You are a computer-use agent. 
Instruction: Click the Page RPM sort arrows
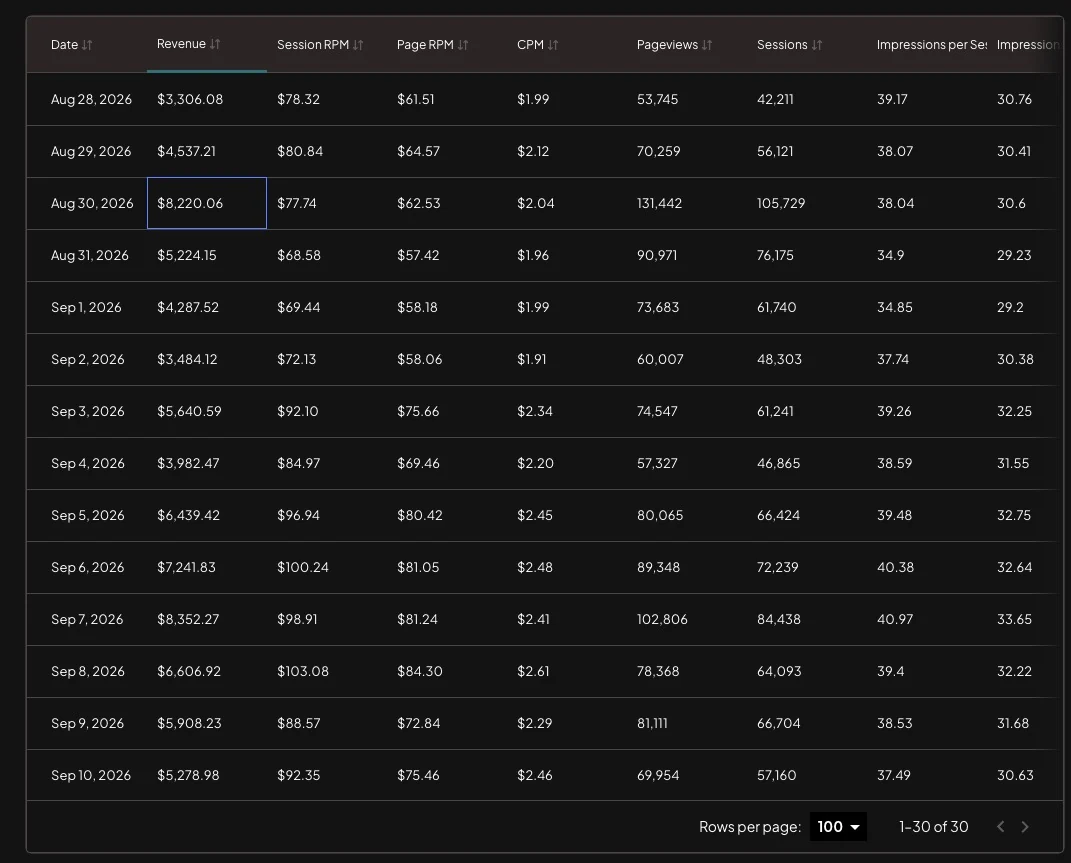[463, 45]
